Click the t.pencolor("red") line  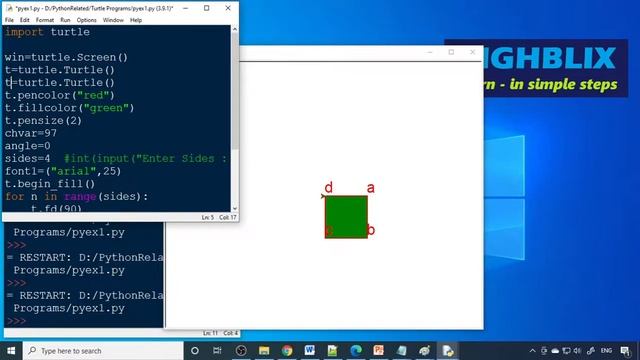pos(60,95)
